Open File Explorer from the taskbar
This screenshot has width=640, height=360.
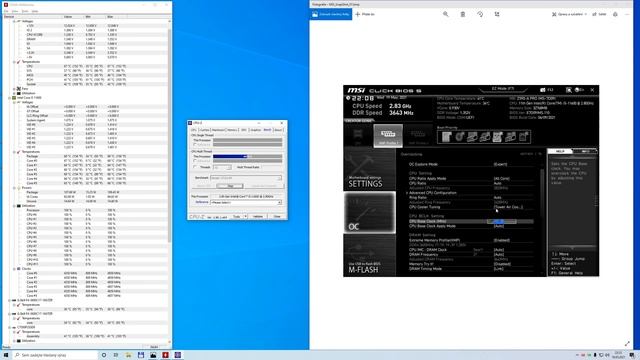128,355
